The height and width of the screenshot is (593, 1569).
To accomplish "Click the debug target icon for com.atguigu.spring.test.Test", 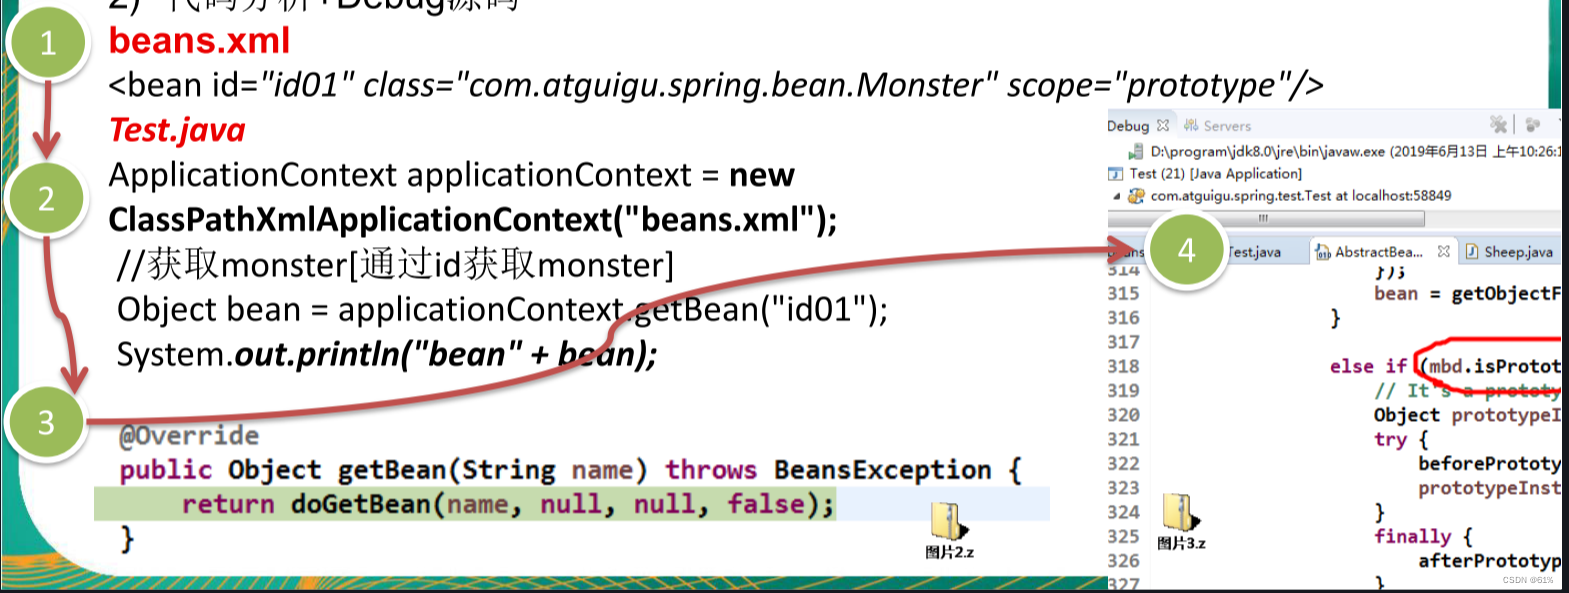I will pos(1137,196).
